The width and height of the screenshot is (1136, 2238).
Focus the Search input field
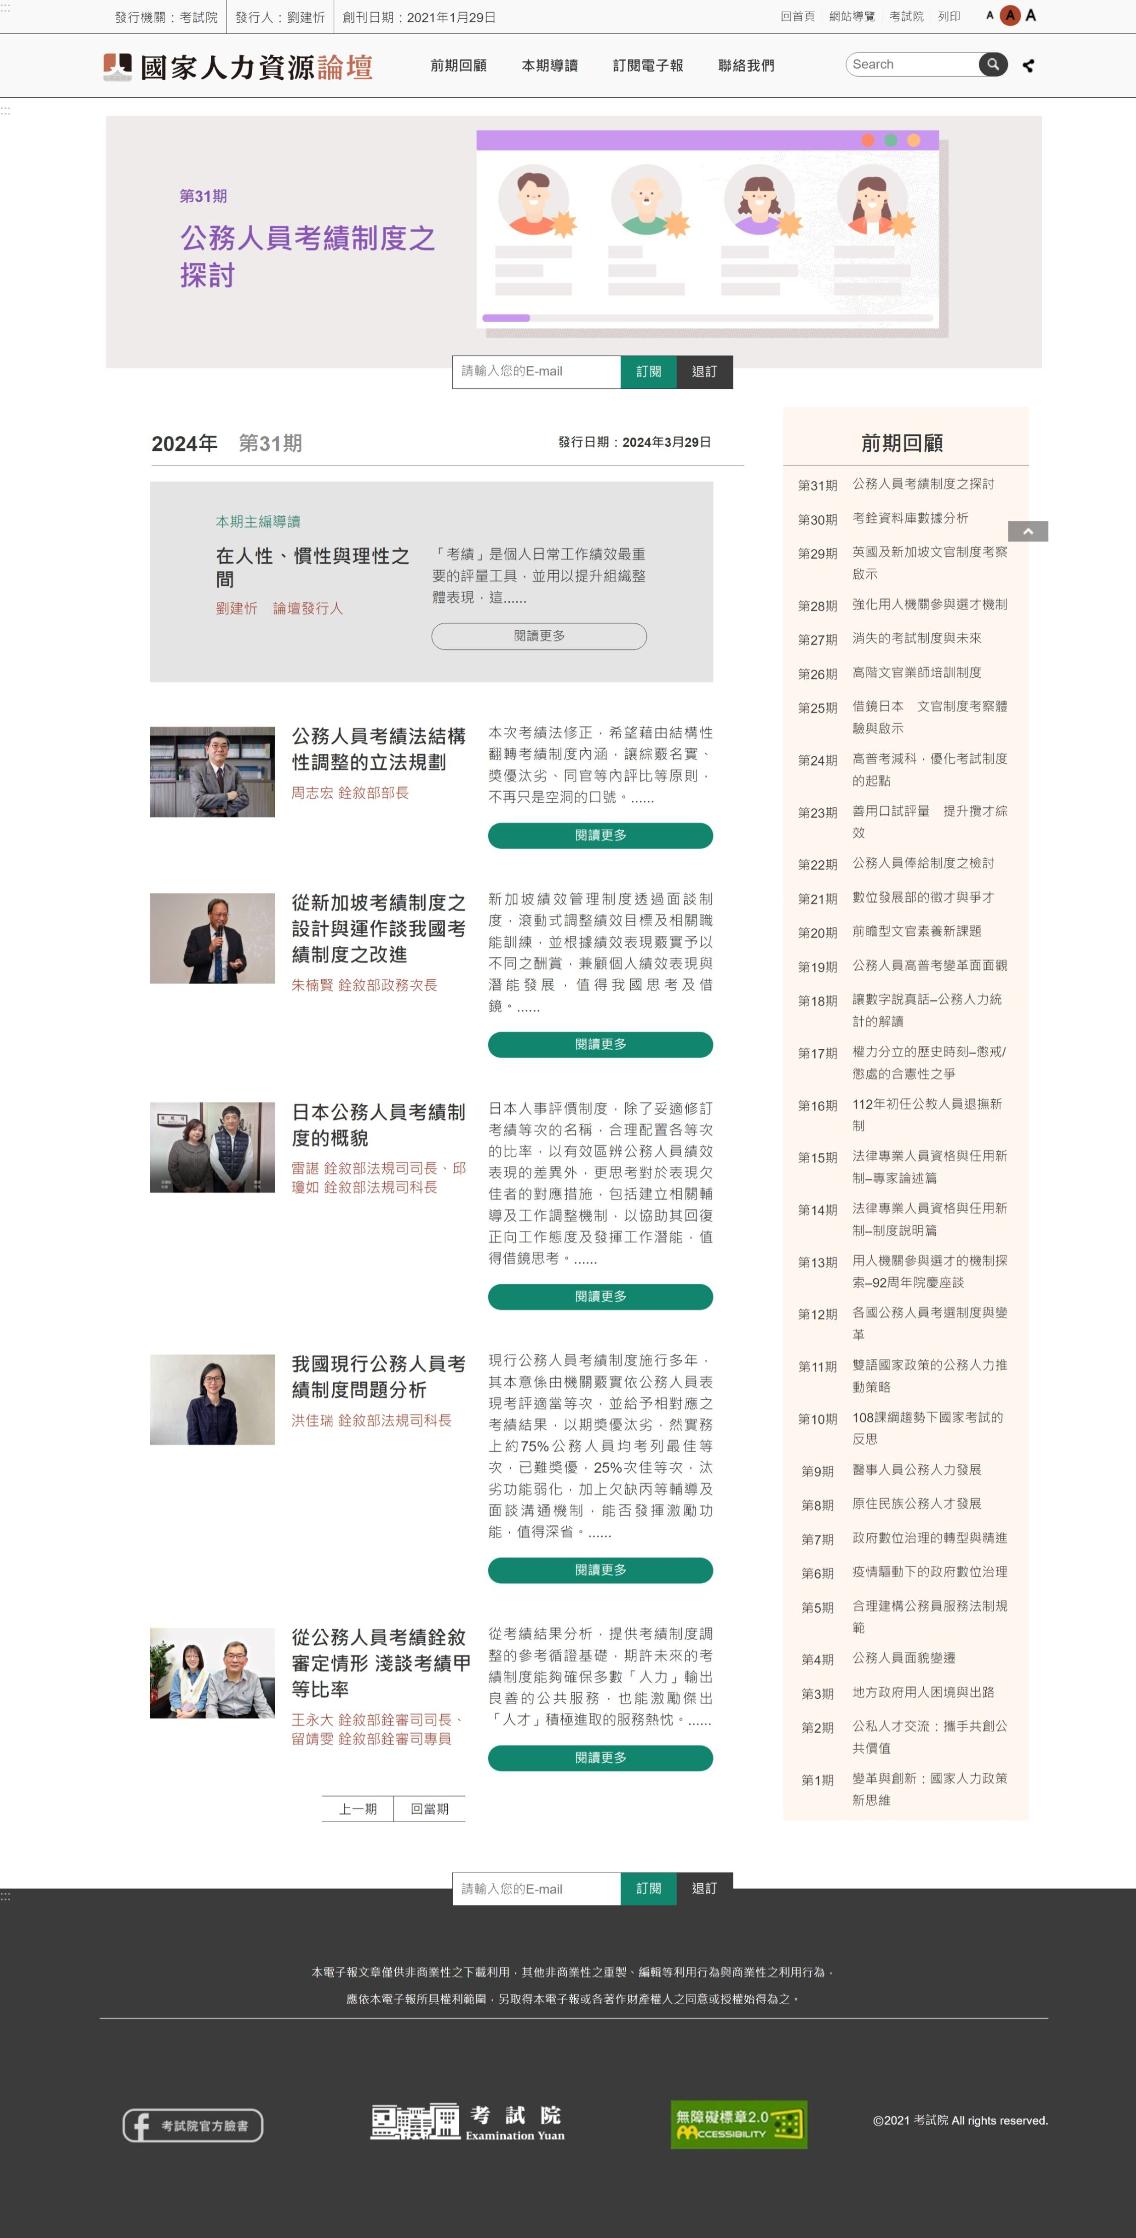[x=911, y=65]
